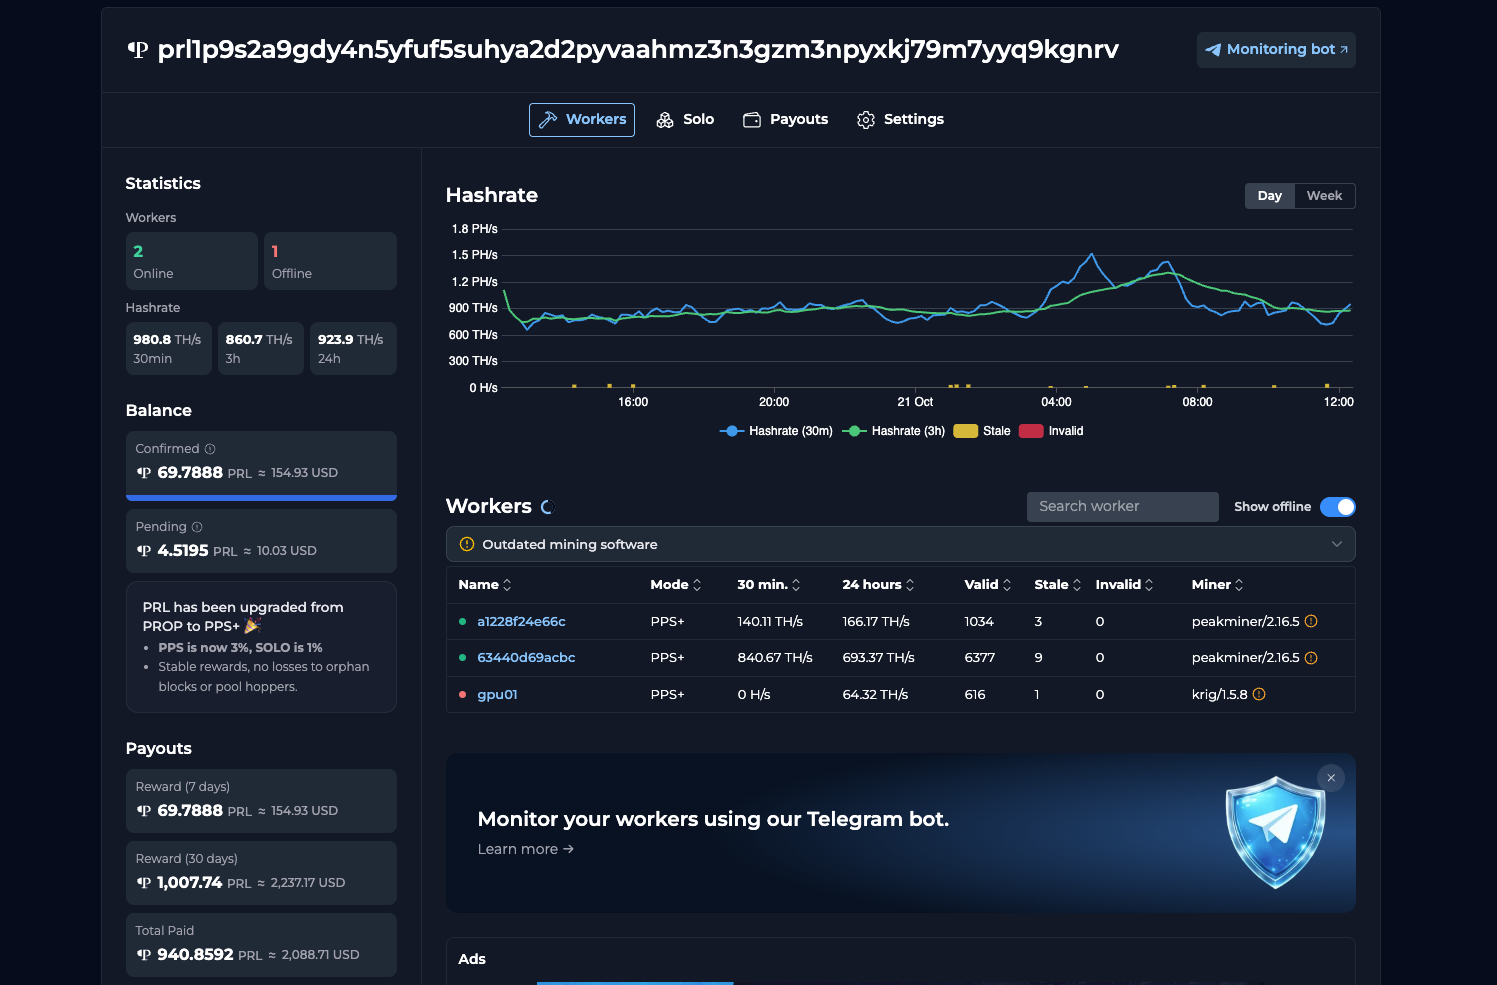Click the info icon next to Pending balance
The width and height of the screenshot is (1497, 985).
[x=197, y=527]
